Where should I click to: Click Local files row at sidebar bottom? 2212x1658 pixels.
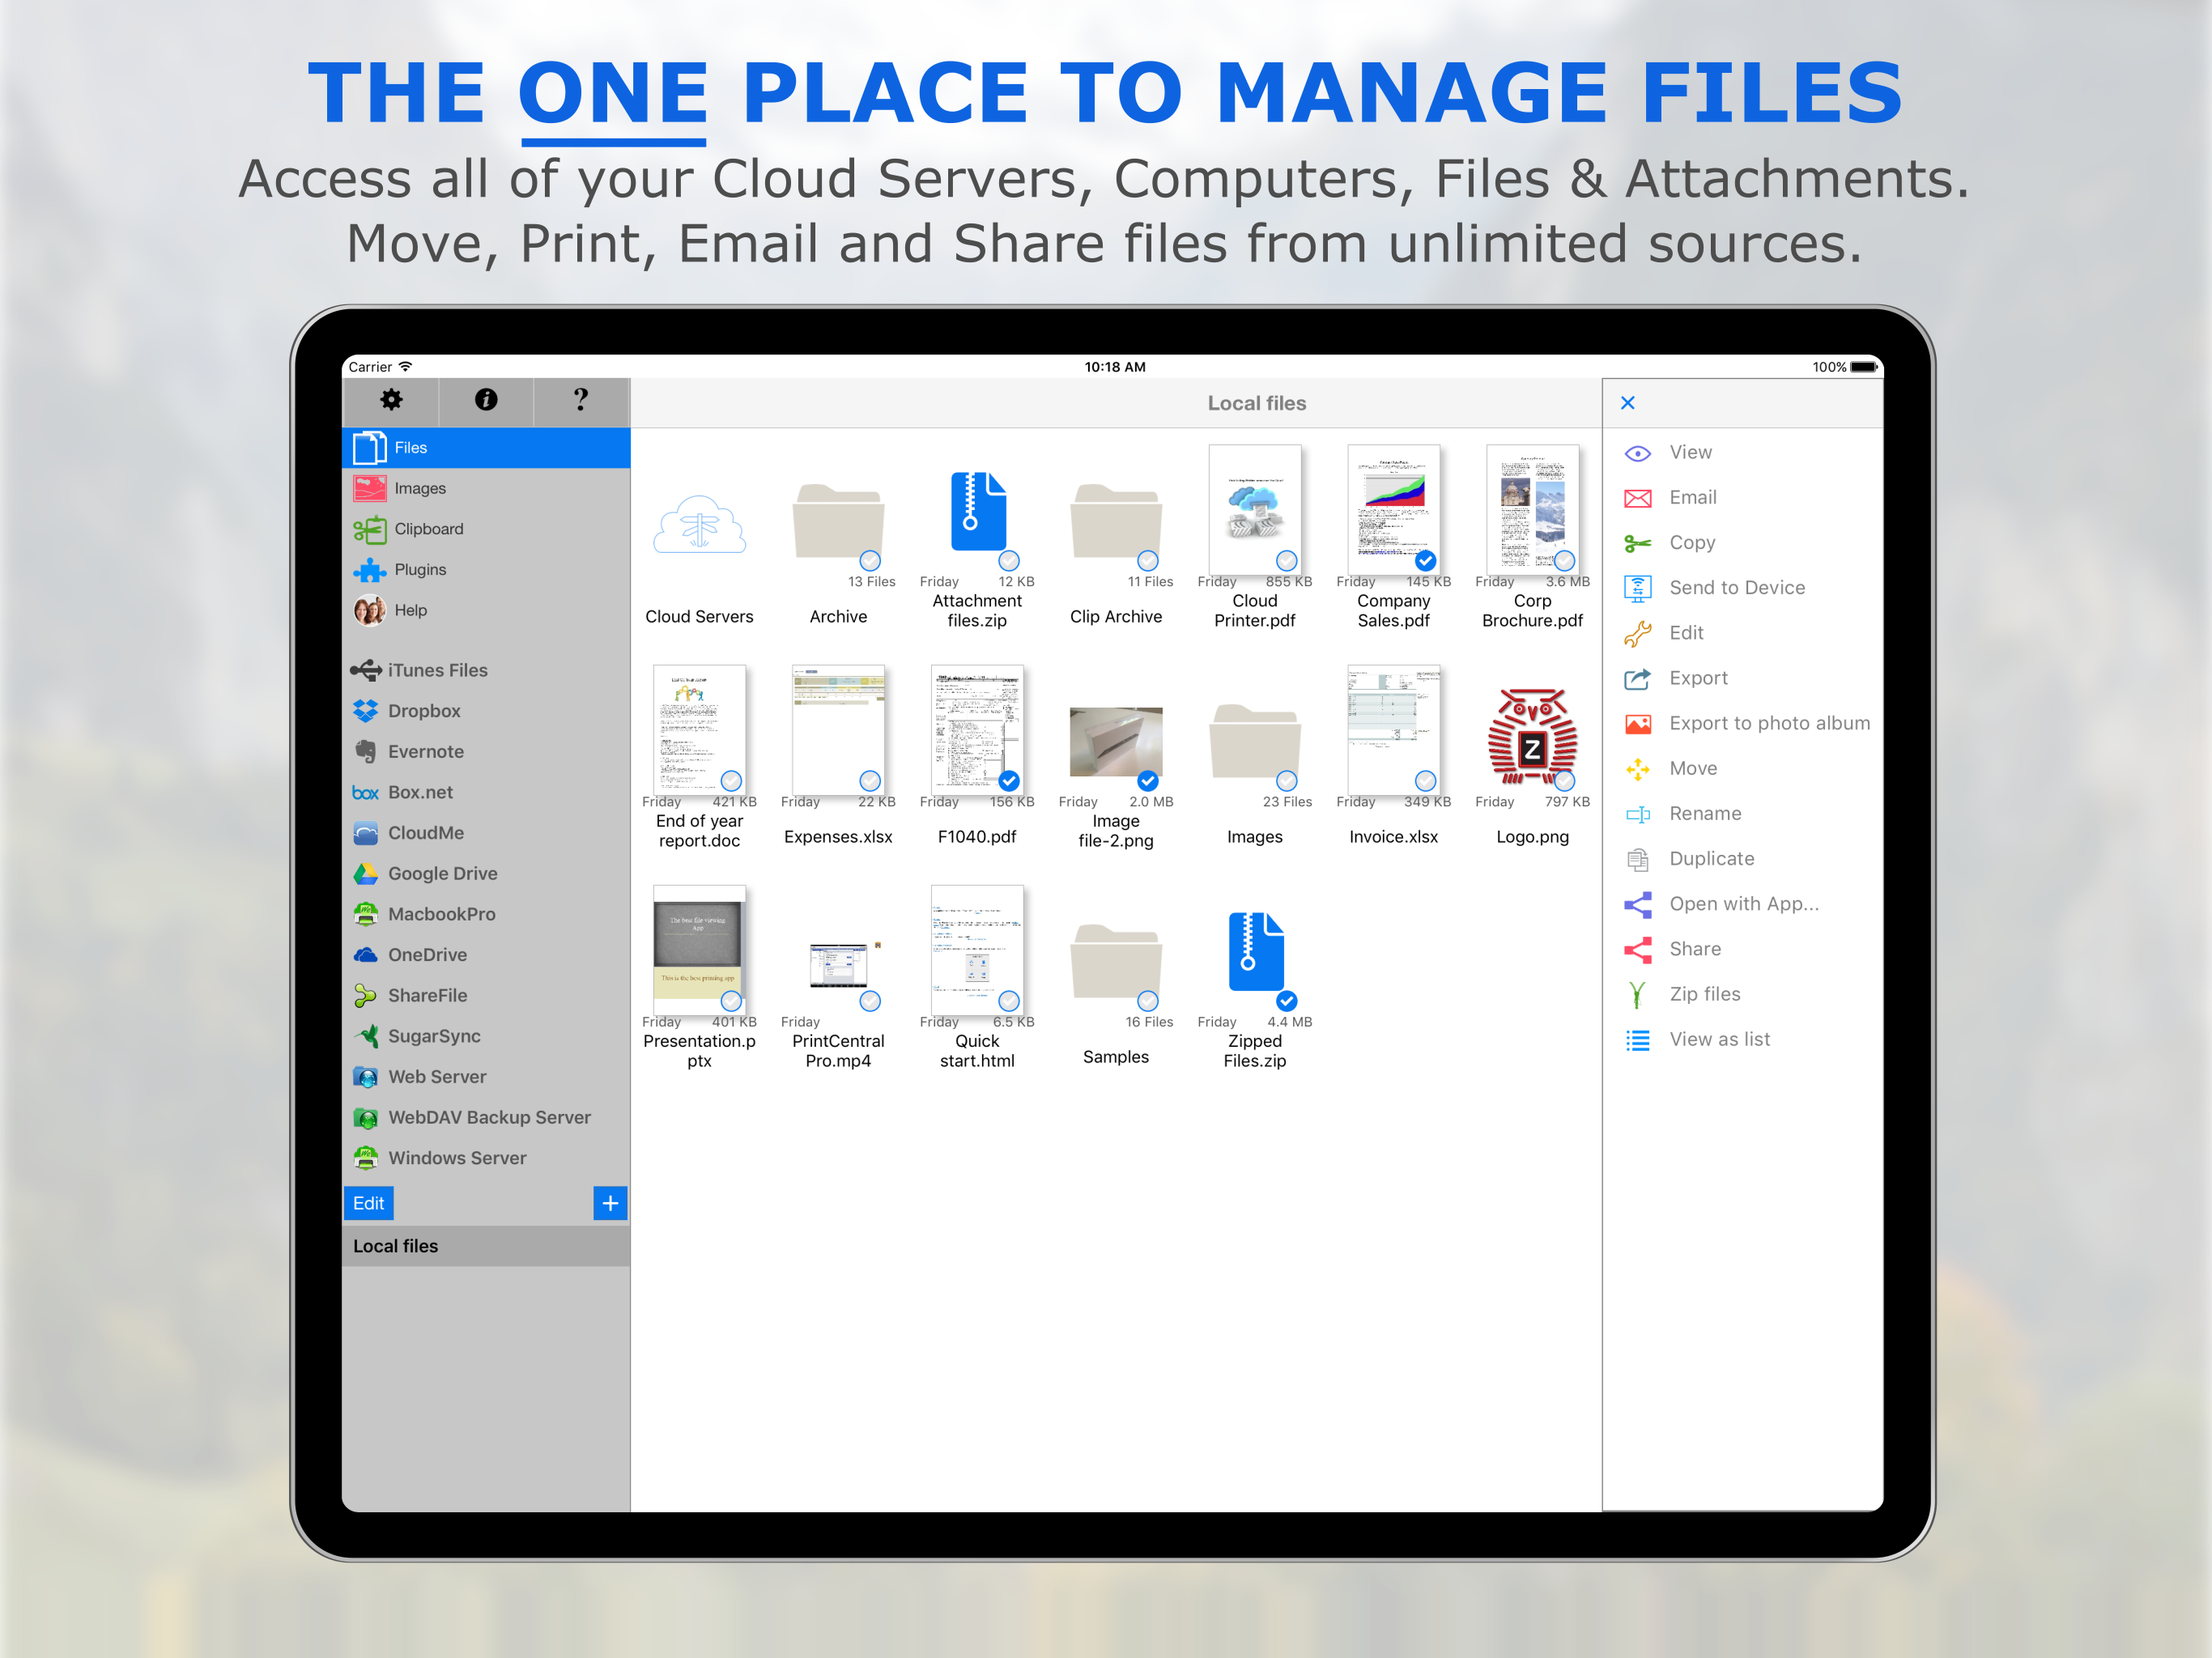tap(486, 1246)
